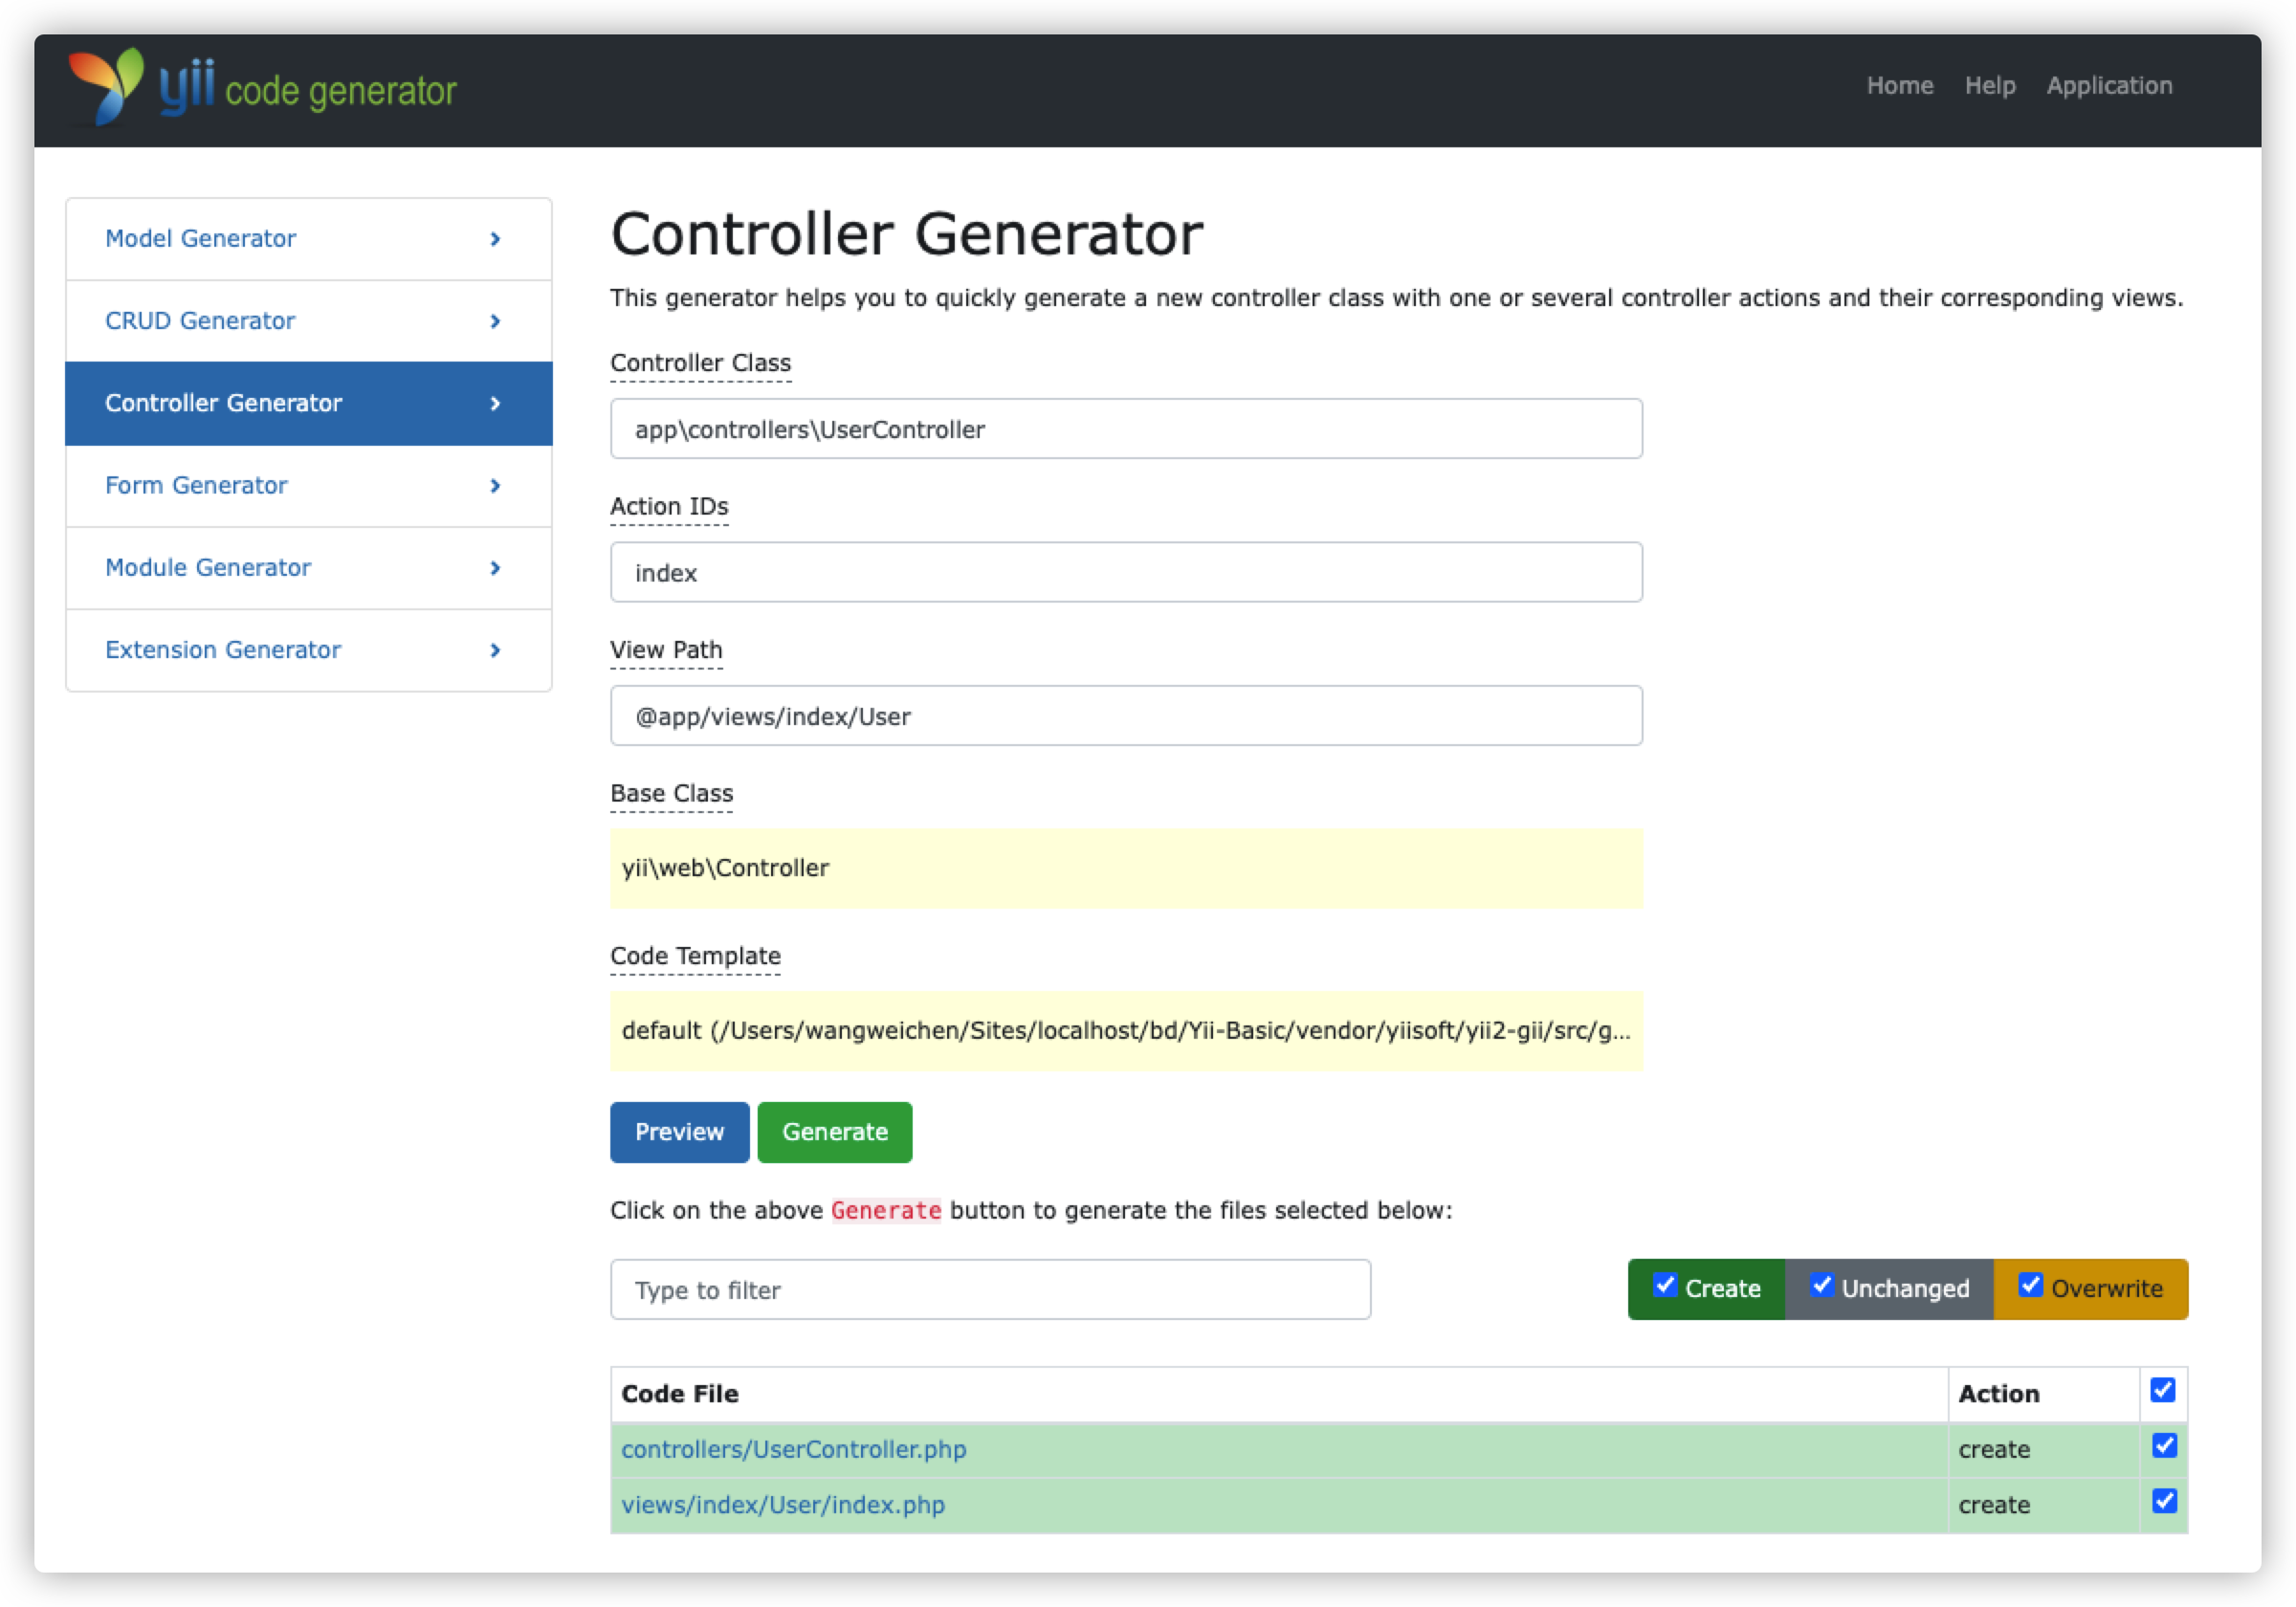
Task: Click the Module Generator chevron arrow
Action: [495, 568]
